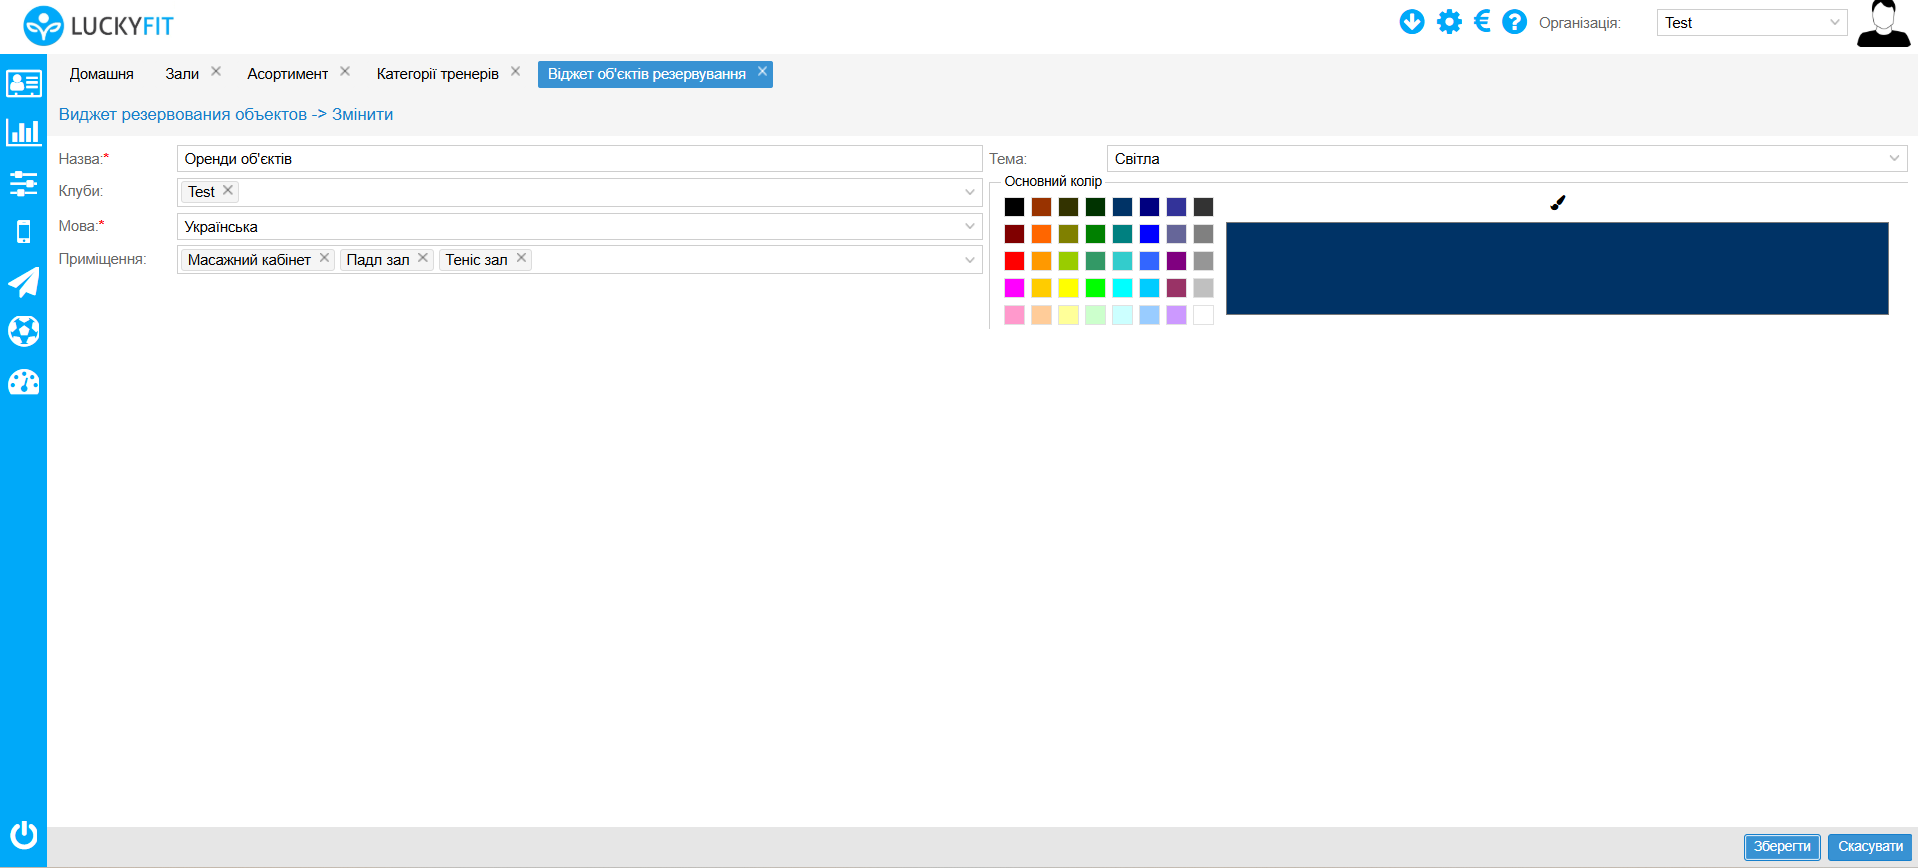
Task: Click the euro currency icon
Action: (1482, 22)
